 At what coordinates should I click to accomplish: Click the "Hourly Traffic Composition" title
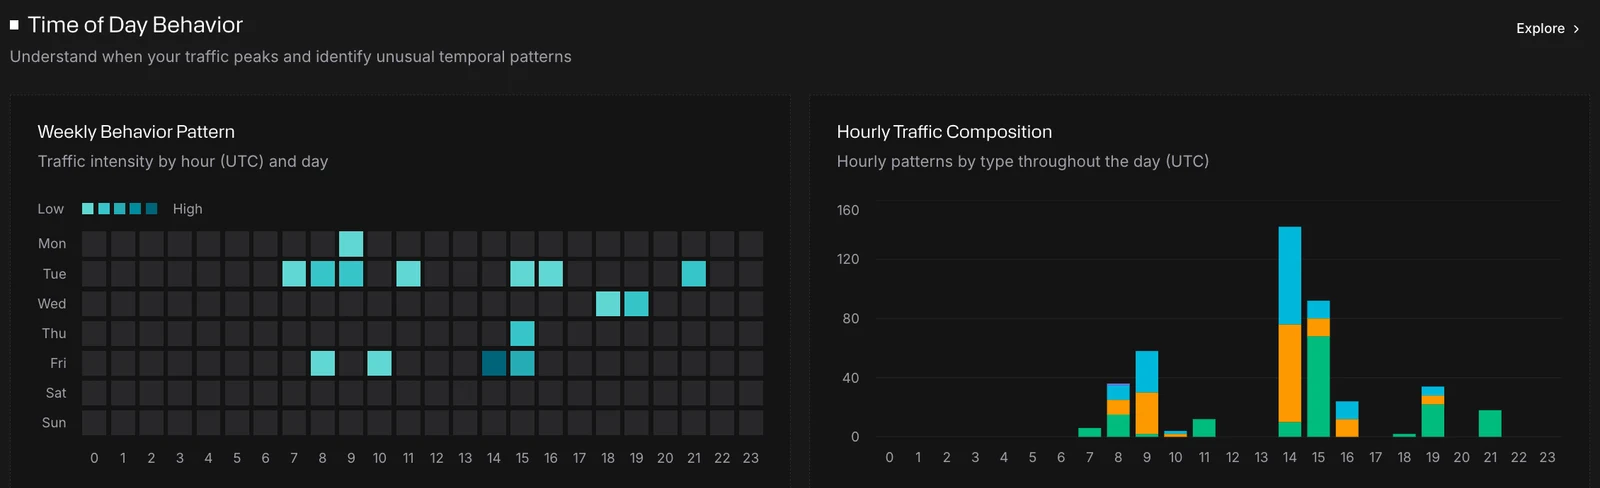(x=944, y=132)
